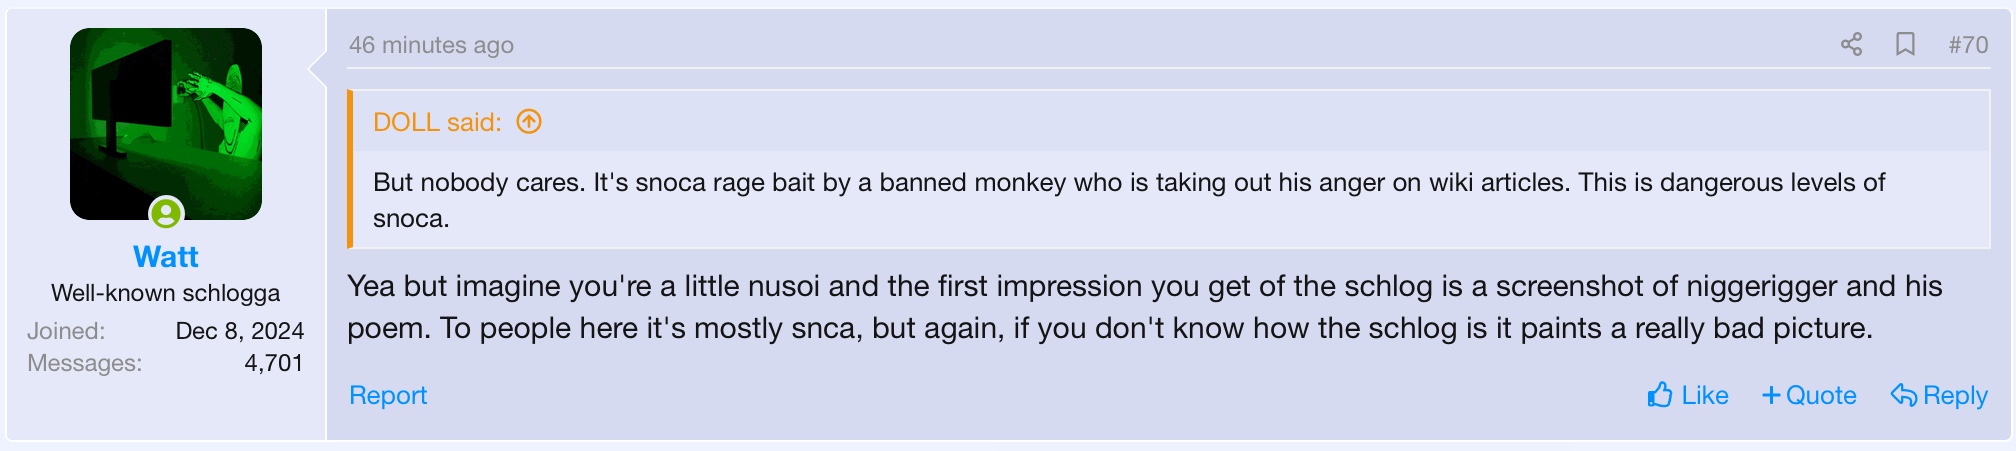Click the "46 minutes ago" timestamp

[431, 45]
